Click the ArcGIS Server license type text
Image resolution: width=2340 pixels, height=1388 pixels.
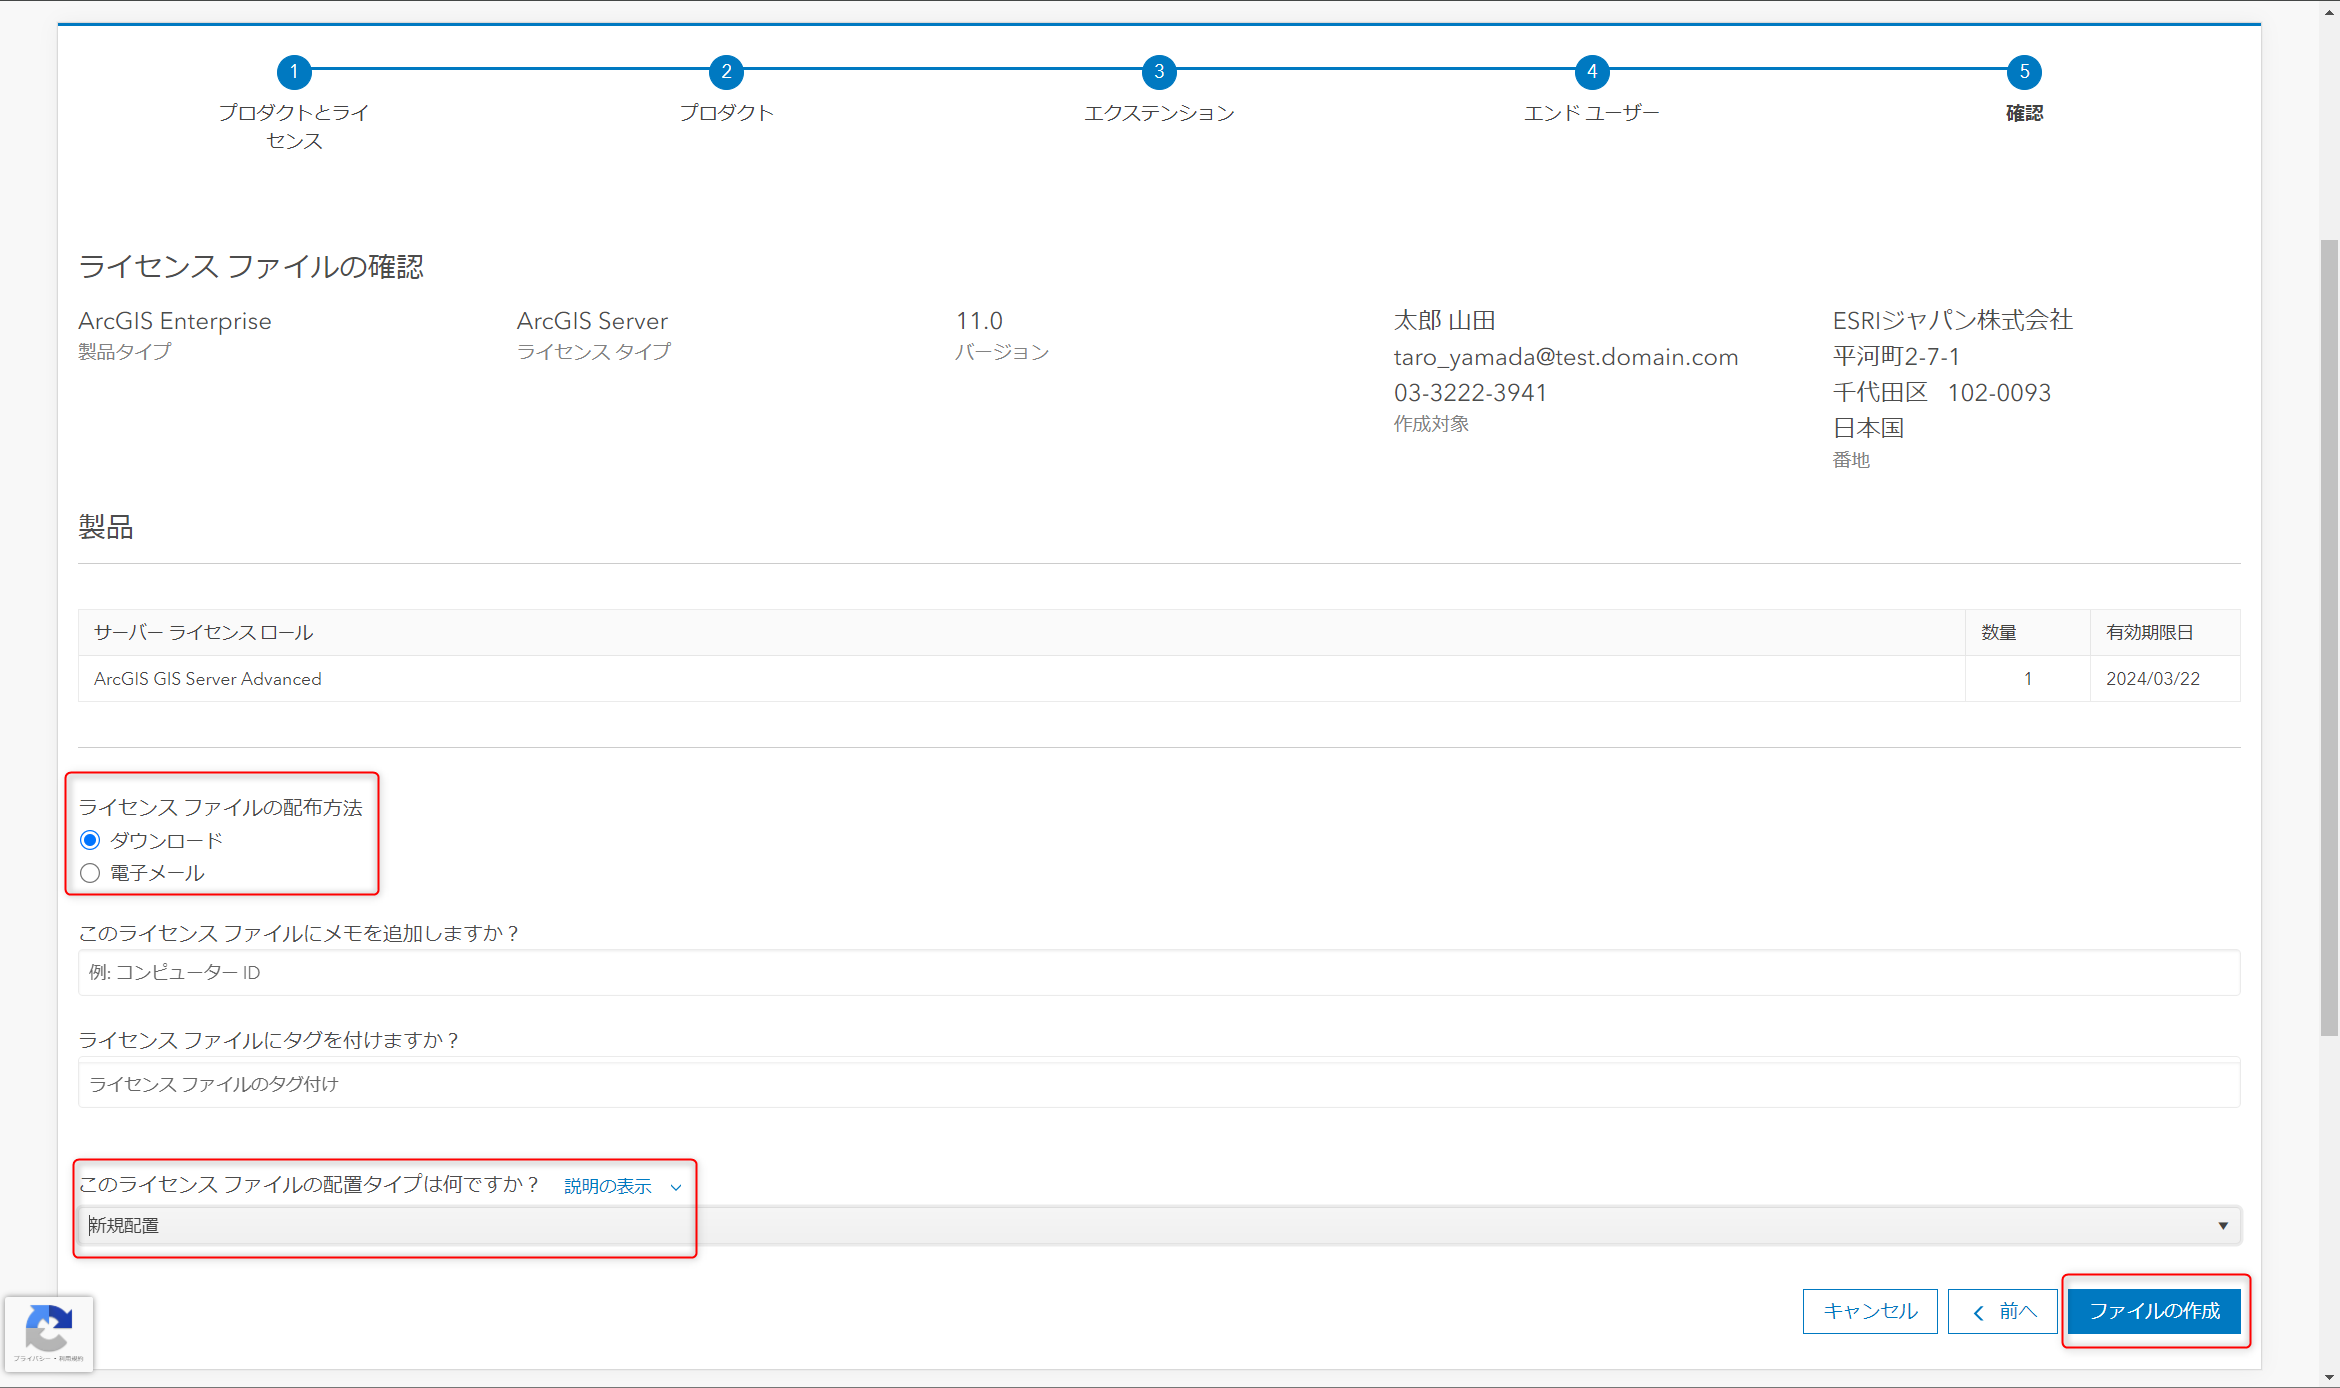[x=592, y=321]
